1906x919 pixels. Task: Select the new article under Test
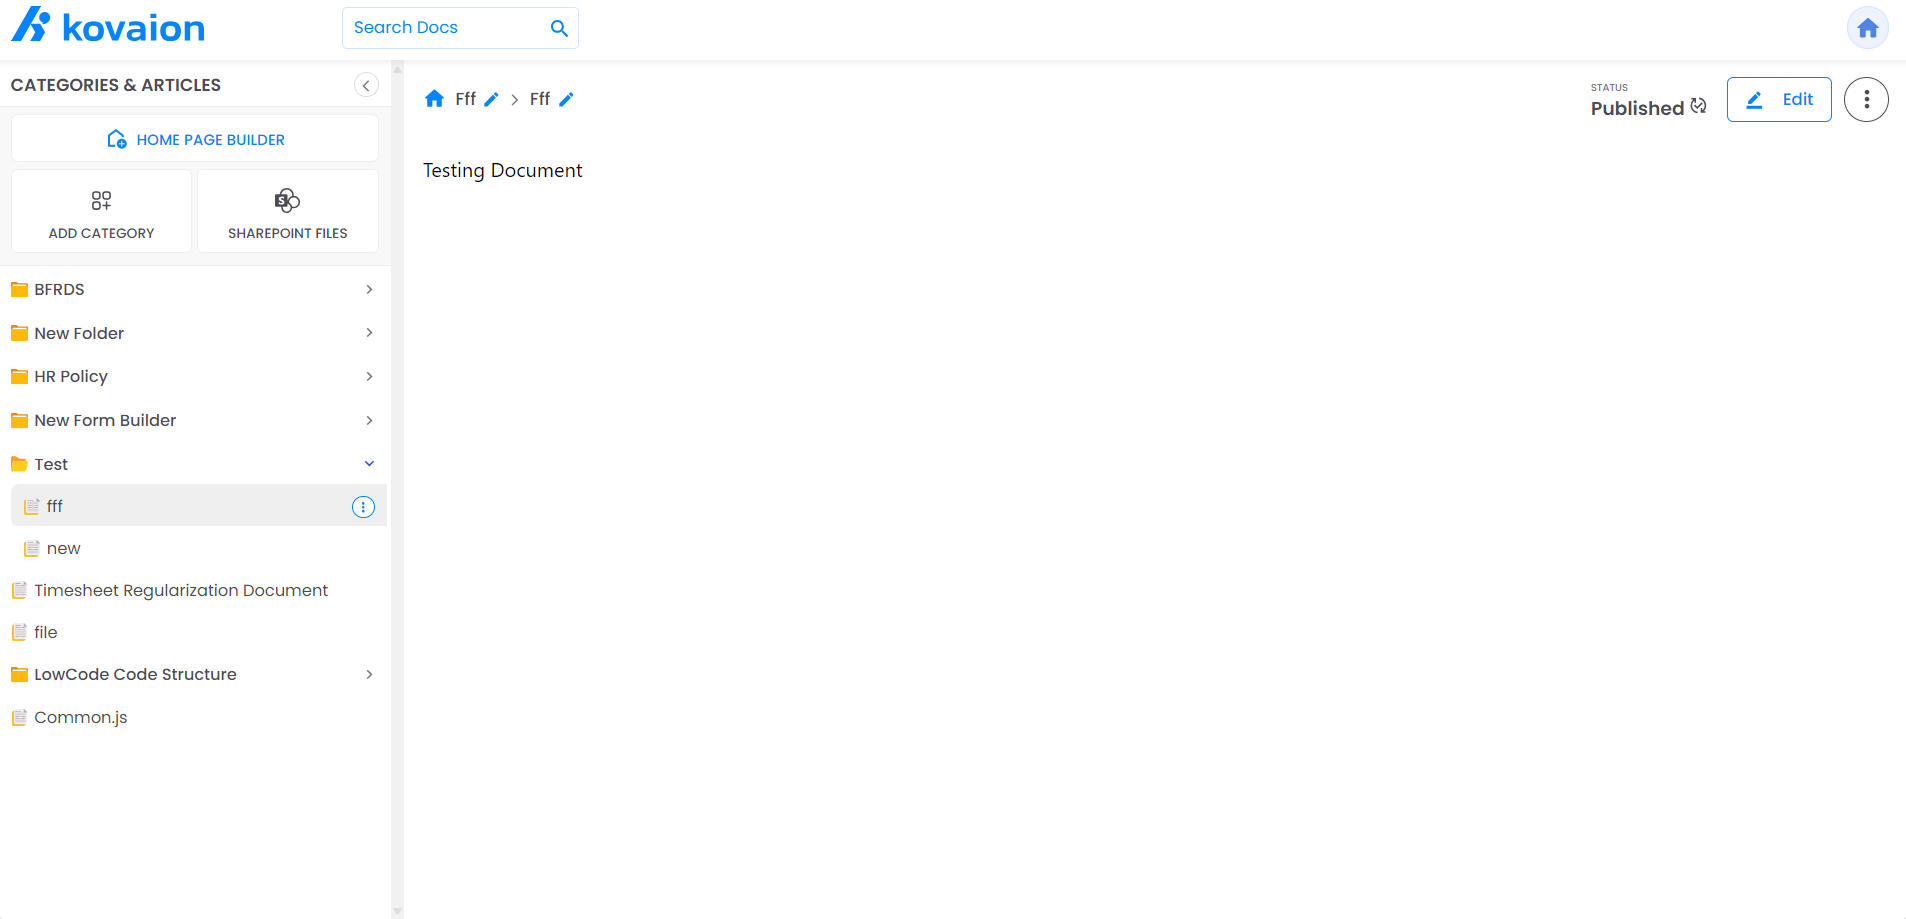63,549
